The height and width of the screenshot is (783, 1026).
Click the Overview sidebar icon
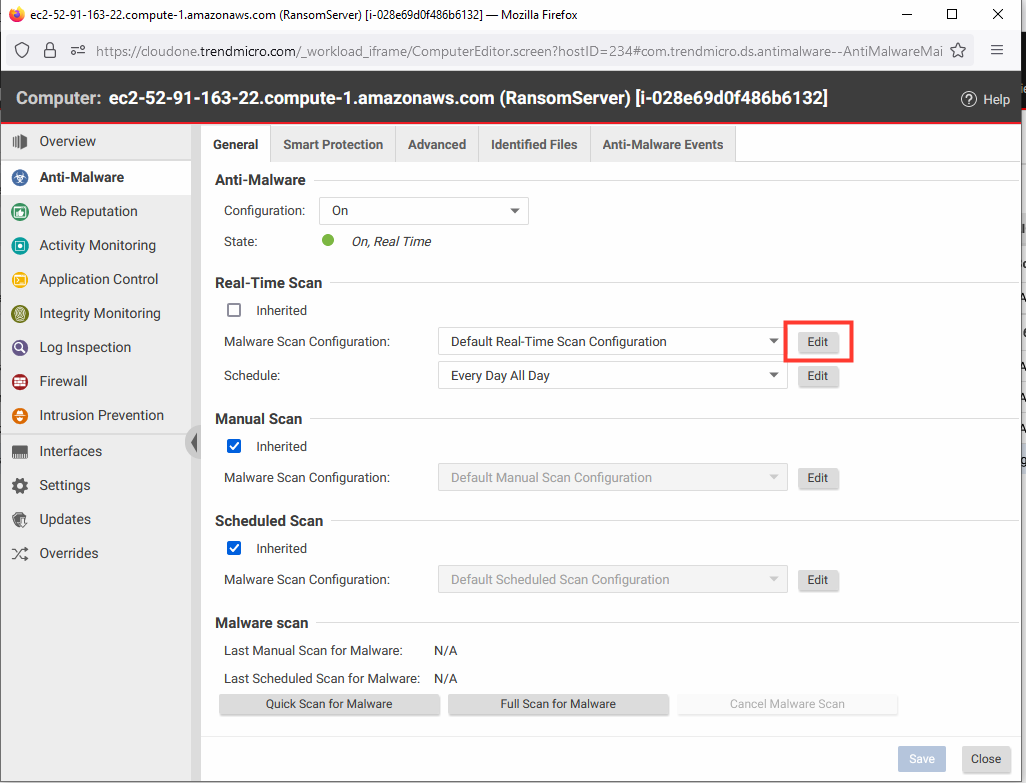[x=20, y=141]
